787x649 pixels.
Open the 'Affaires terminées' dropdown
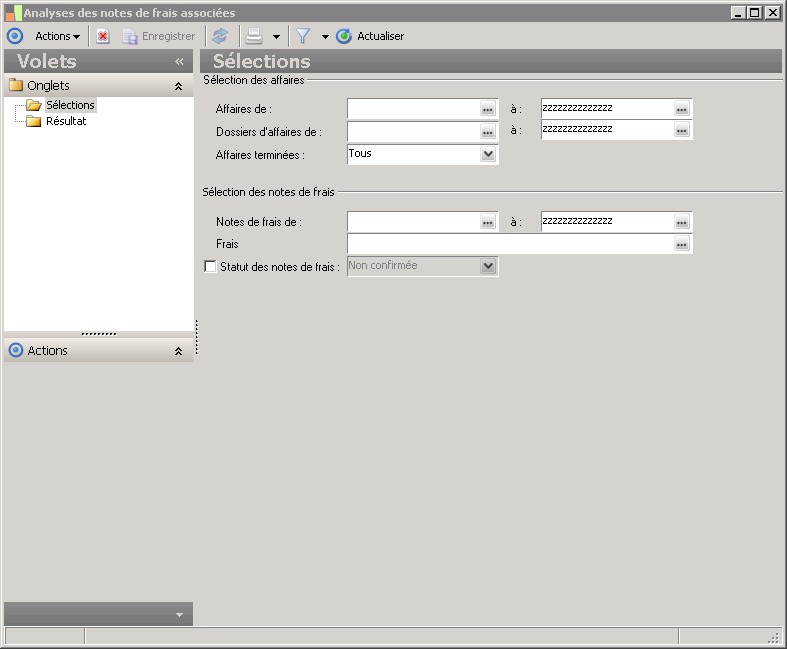pyautogui.click(x=488, y=155)
